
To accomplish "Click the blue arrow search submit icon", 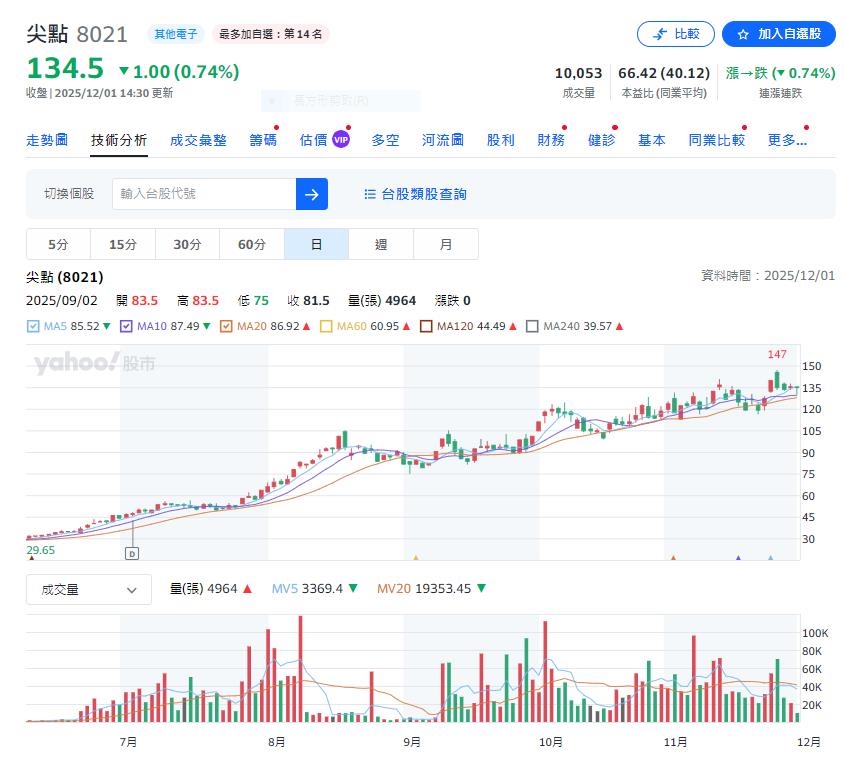I will (311, 194).
